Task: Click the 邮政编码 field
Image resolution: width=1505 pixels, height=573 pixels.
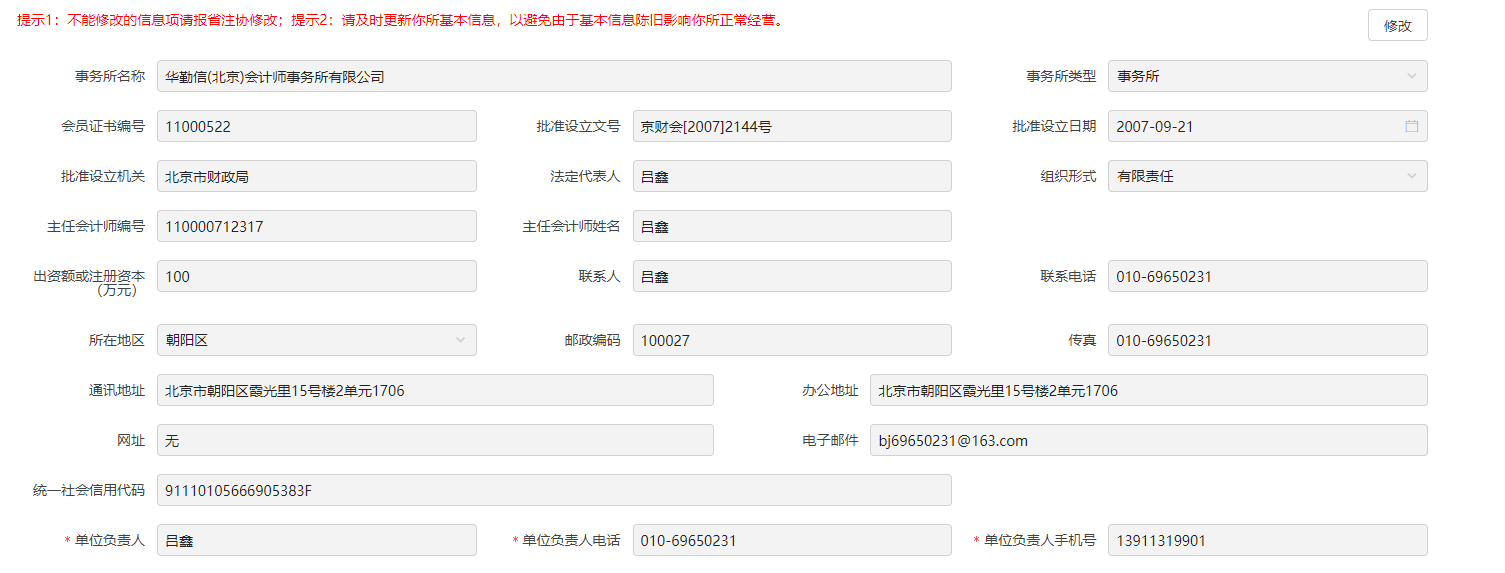Action: click(x=791, y=340)
